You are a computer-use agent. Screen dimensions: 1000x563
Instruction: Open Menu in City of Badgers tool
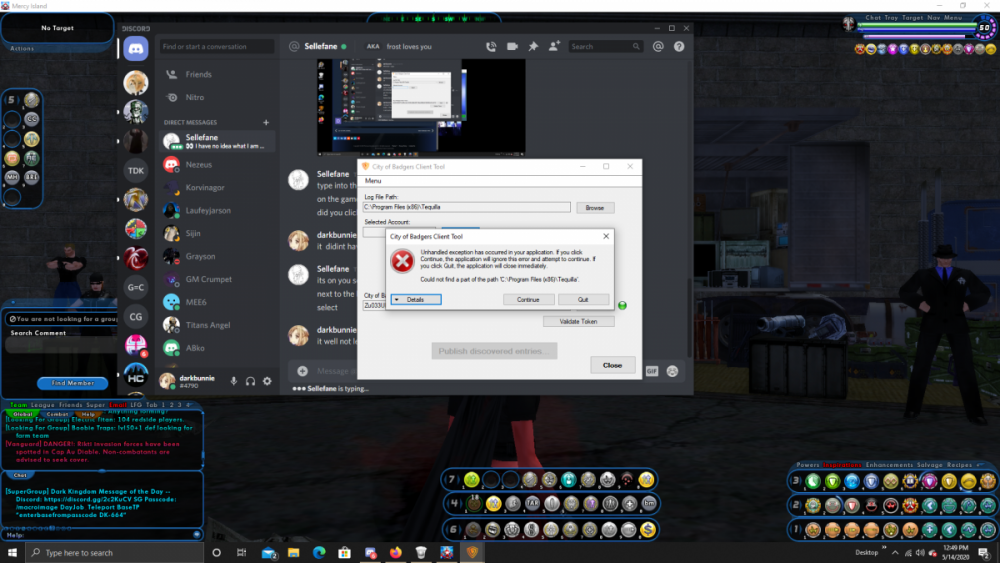(x=373, y=181)
